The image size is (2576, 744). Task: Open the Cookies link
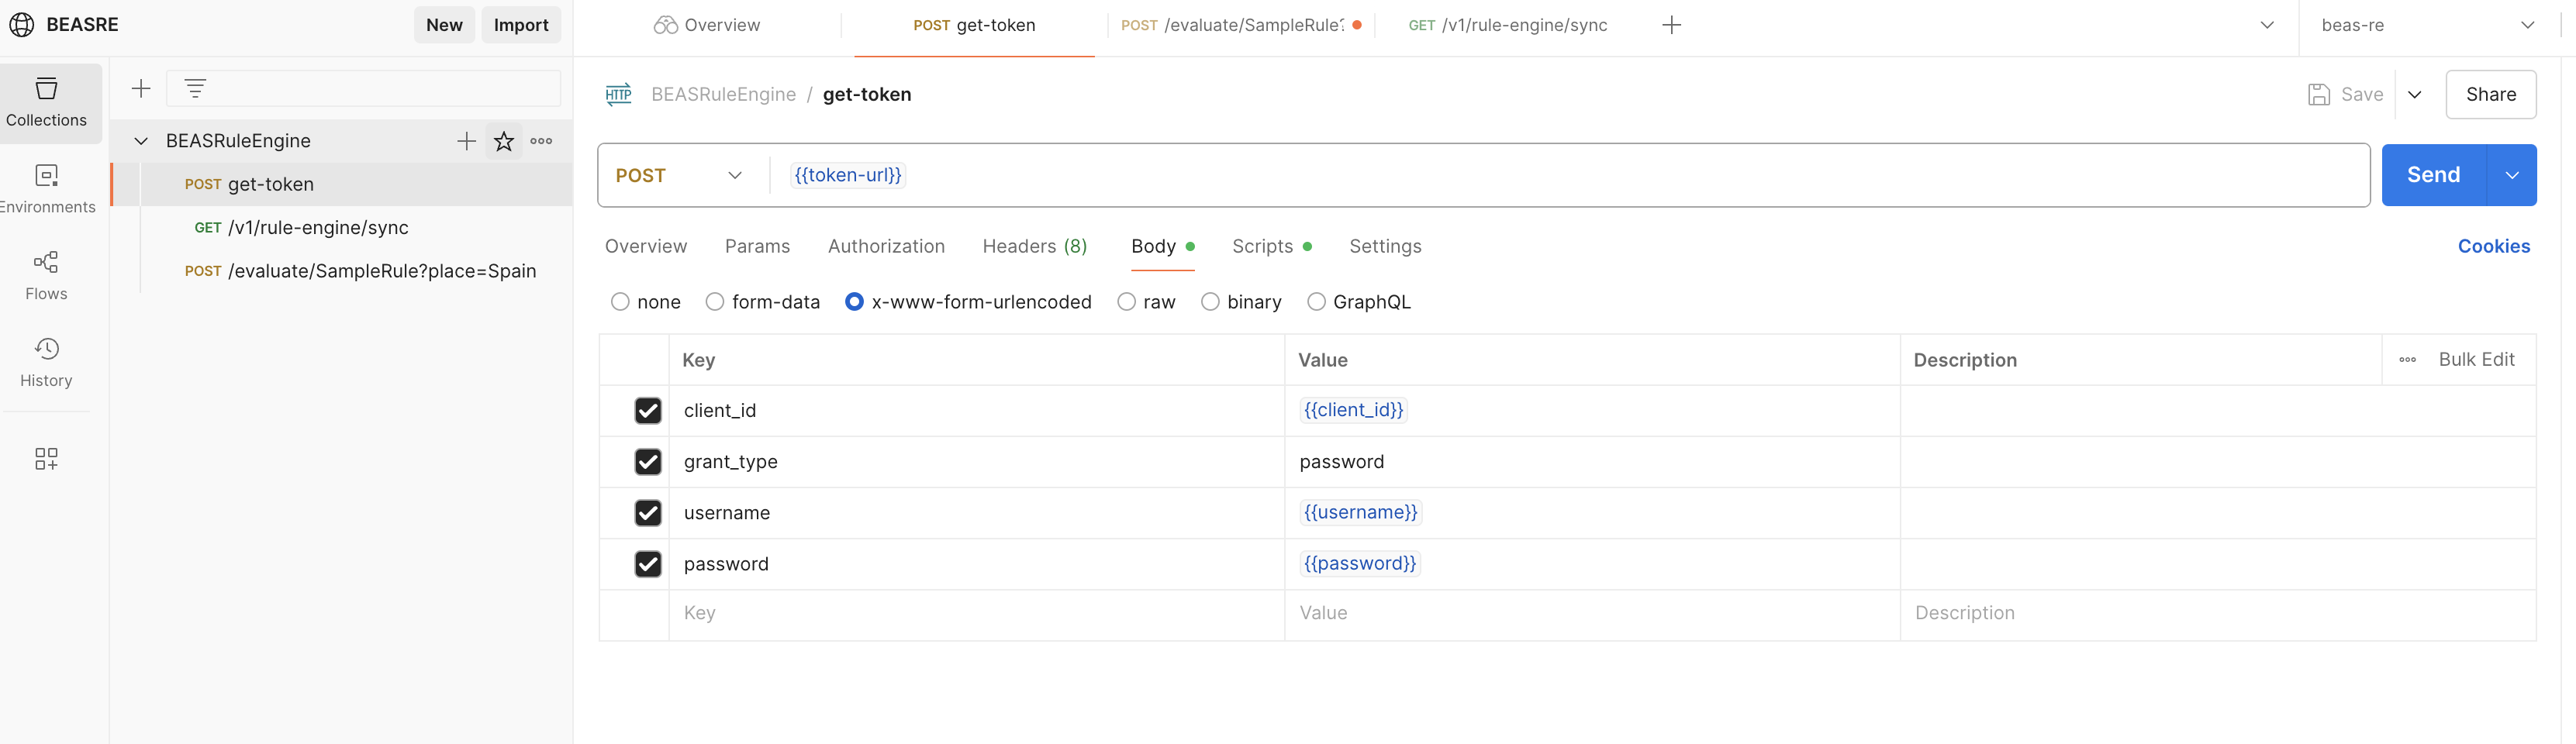2493,246
